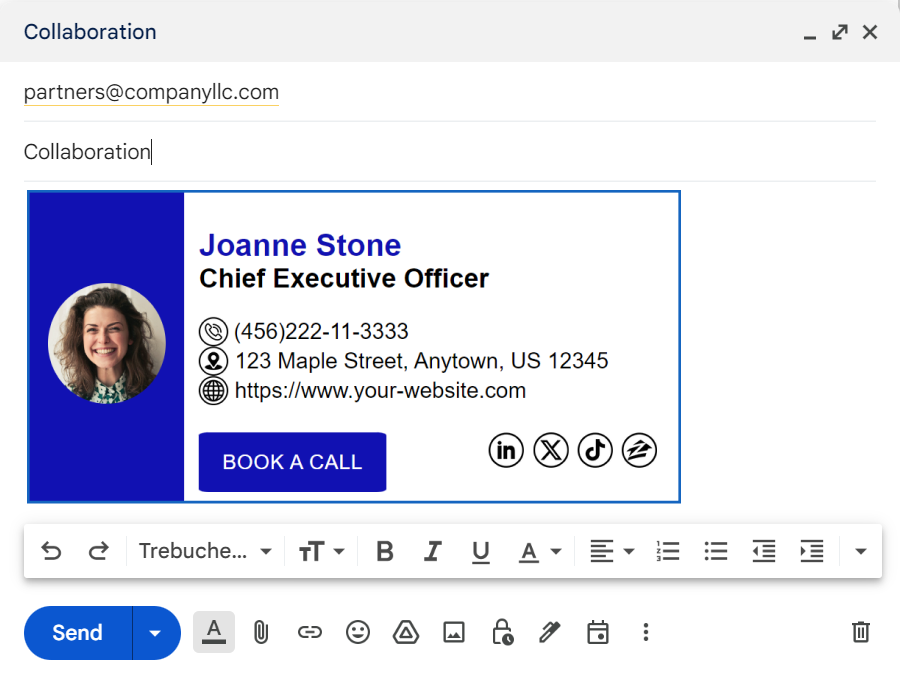Undo the last edit
The width and height of the screenshot is (900, 680).
(51, 551)
